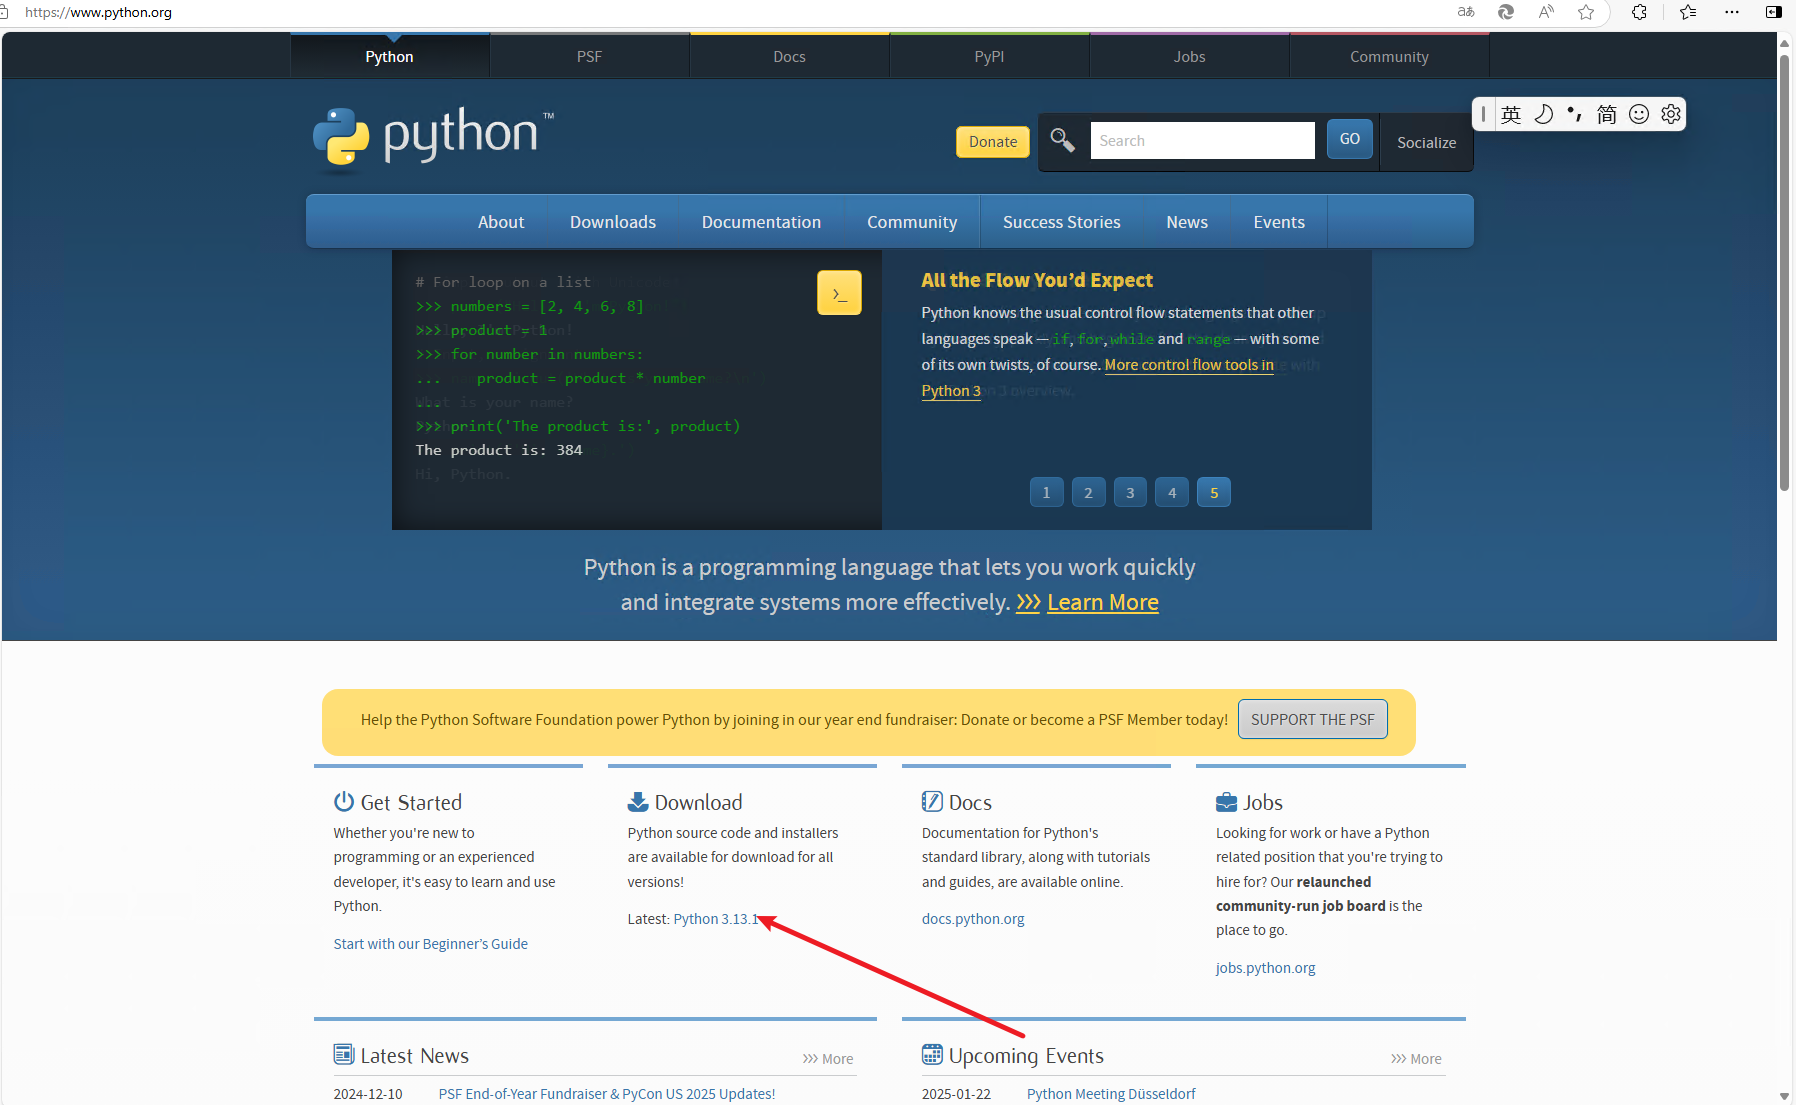This screenshot has width=1796, height=1105.
Task: Add this page to favorites star icon
Action: (x=1586, y=12)
